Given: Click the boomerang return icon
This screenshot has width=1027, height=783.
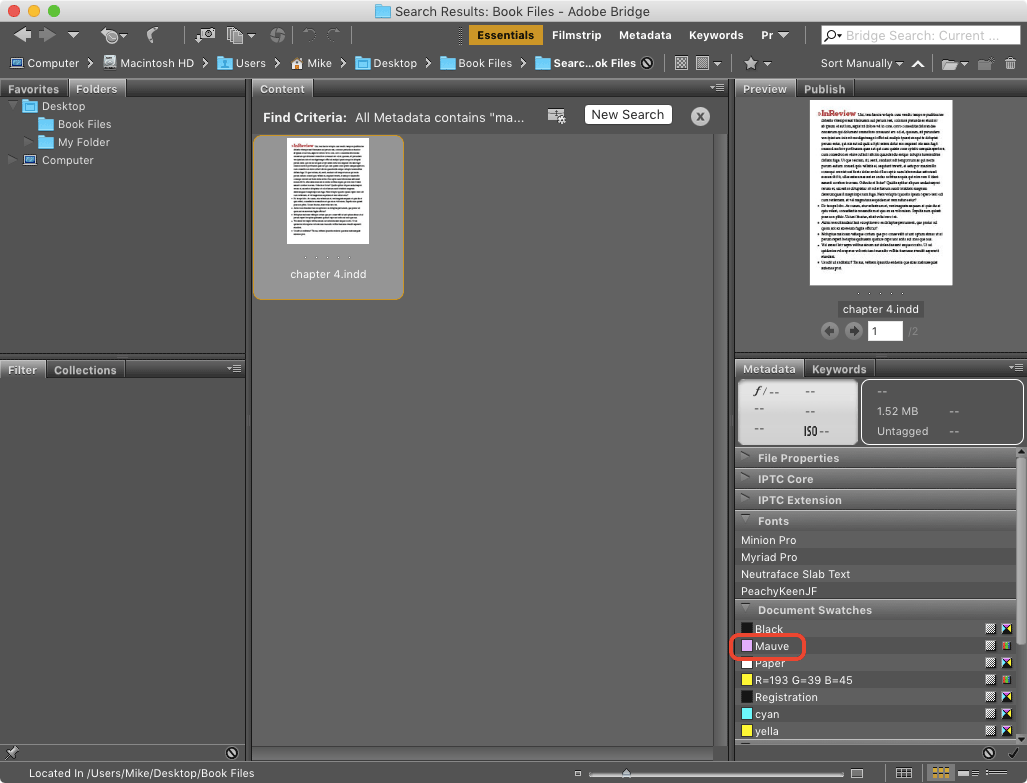Looking at the screenshot, I should click(x=153, y=35).
